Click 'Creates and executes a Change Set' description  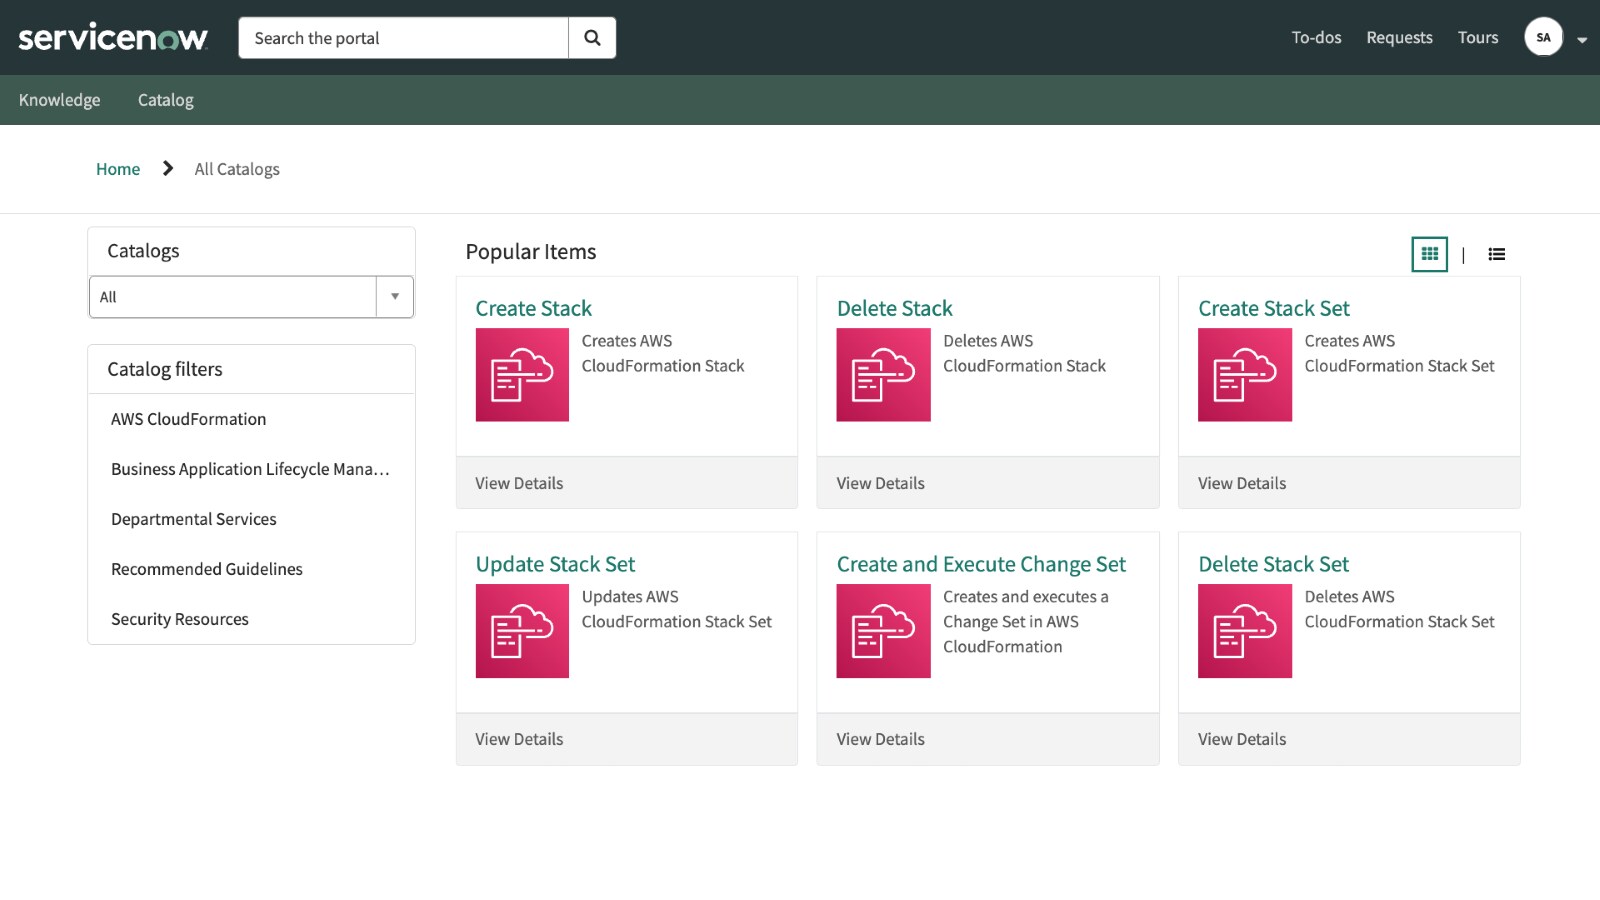[x=1026, y=621]
